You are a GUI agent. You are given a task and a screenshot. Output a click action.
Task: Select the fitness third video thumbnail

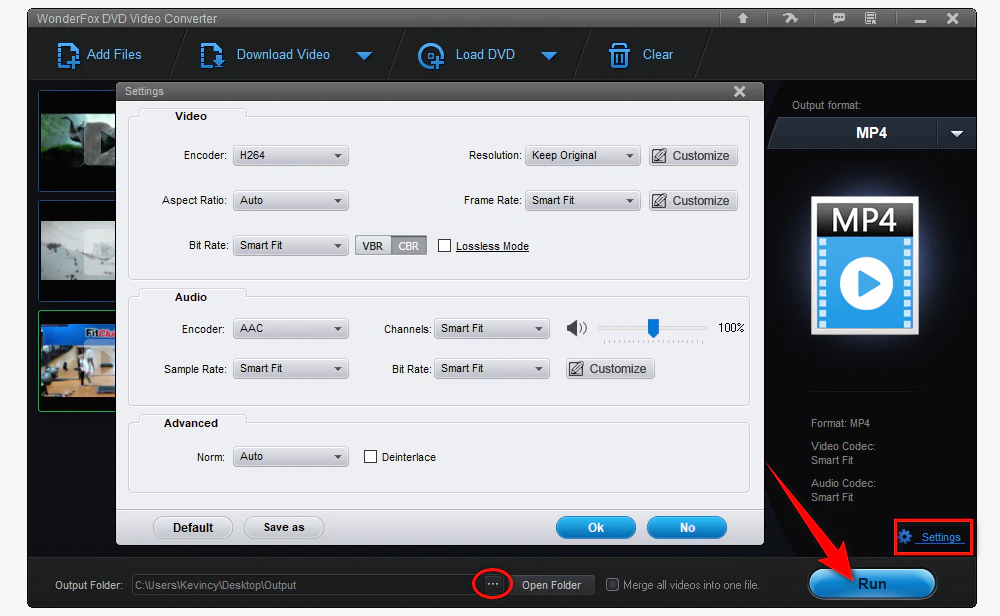(77, 361)
